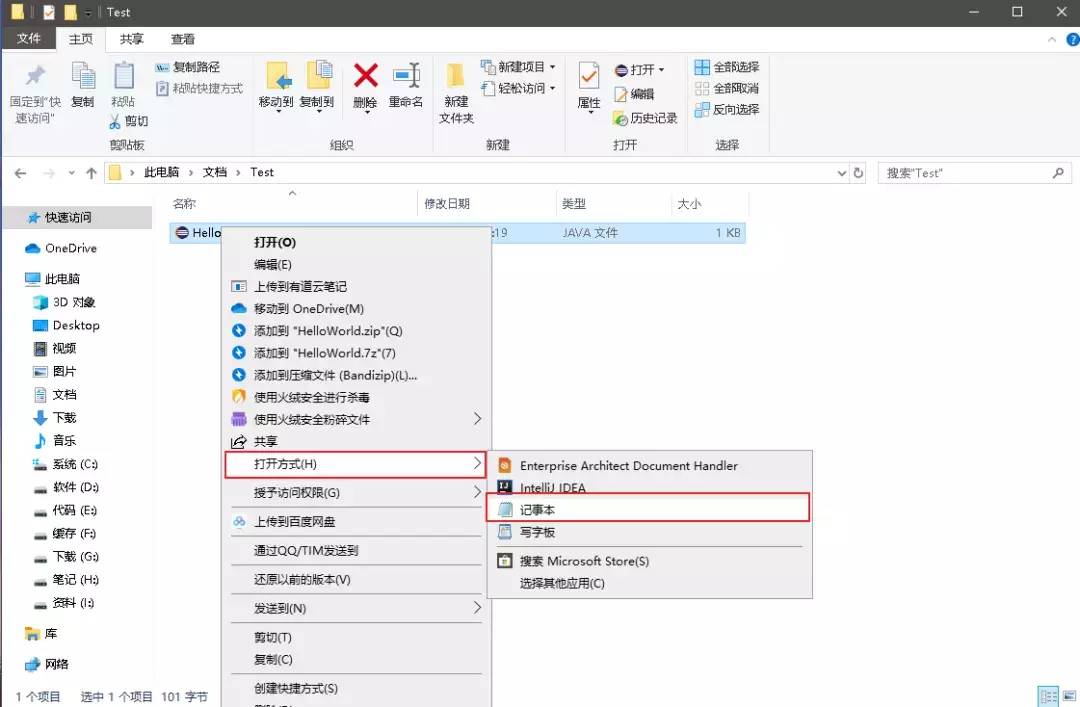The width and height of the screenshot is (1080, 707).
Task: Switch to the View ribbon tab
Action: (183, 39)
